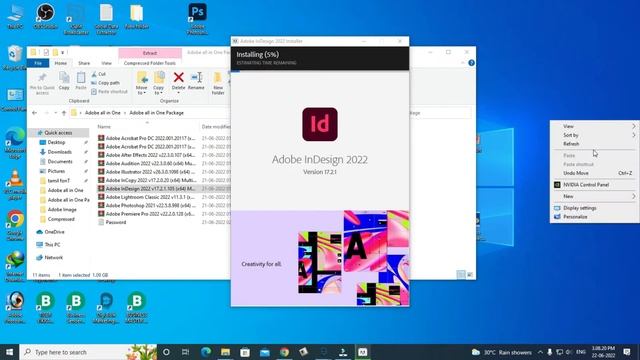The height and width of the screenshot is (360, 640).
Task: Open NVIDIA Control Panel menu entry
Action: click(x=595, y=185)
